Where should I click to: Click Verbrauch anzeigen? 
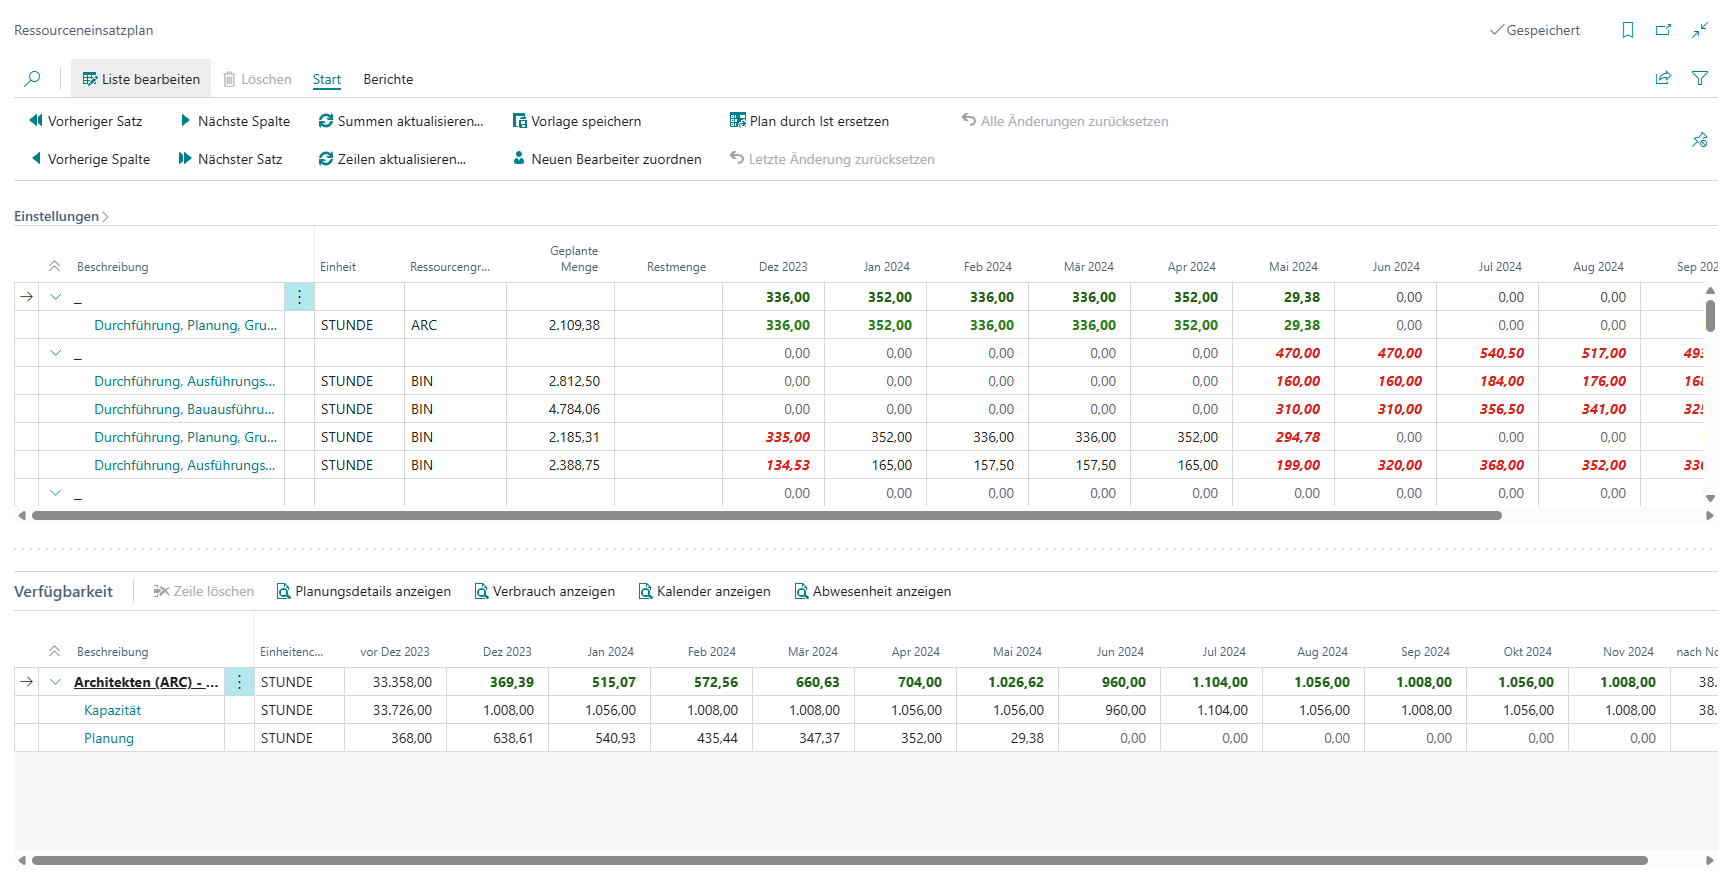coord(545,591)
